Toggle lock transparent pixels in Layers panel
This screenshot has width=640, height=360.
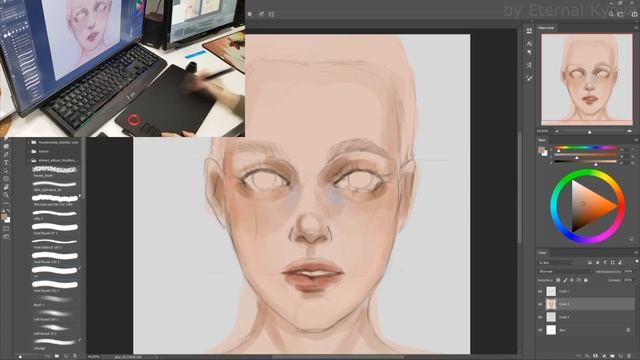[558, 280]
